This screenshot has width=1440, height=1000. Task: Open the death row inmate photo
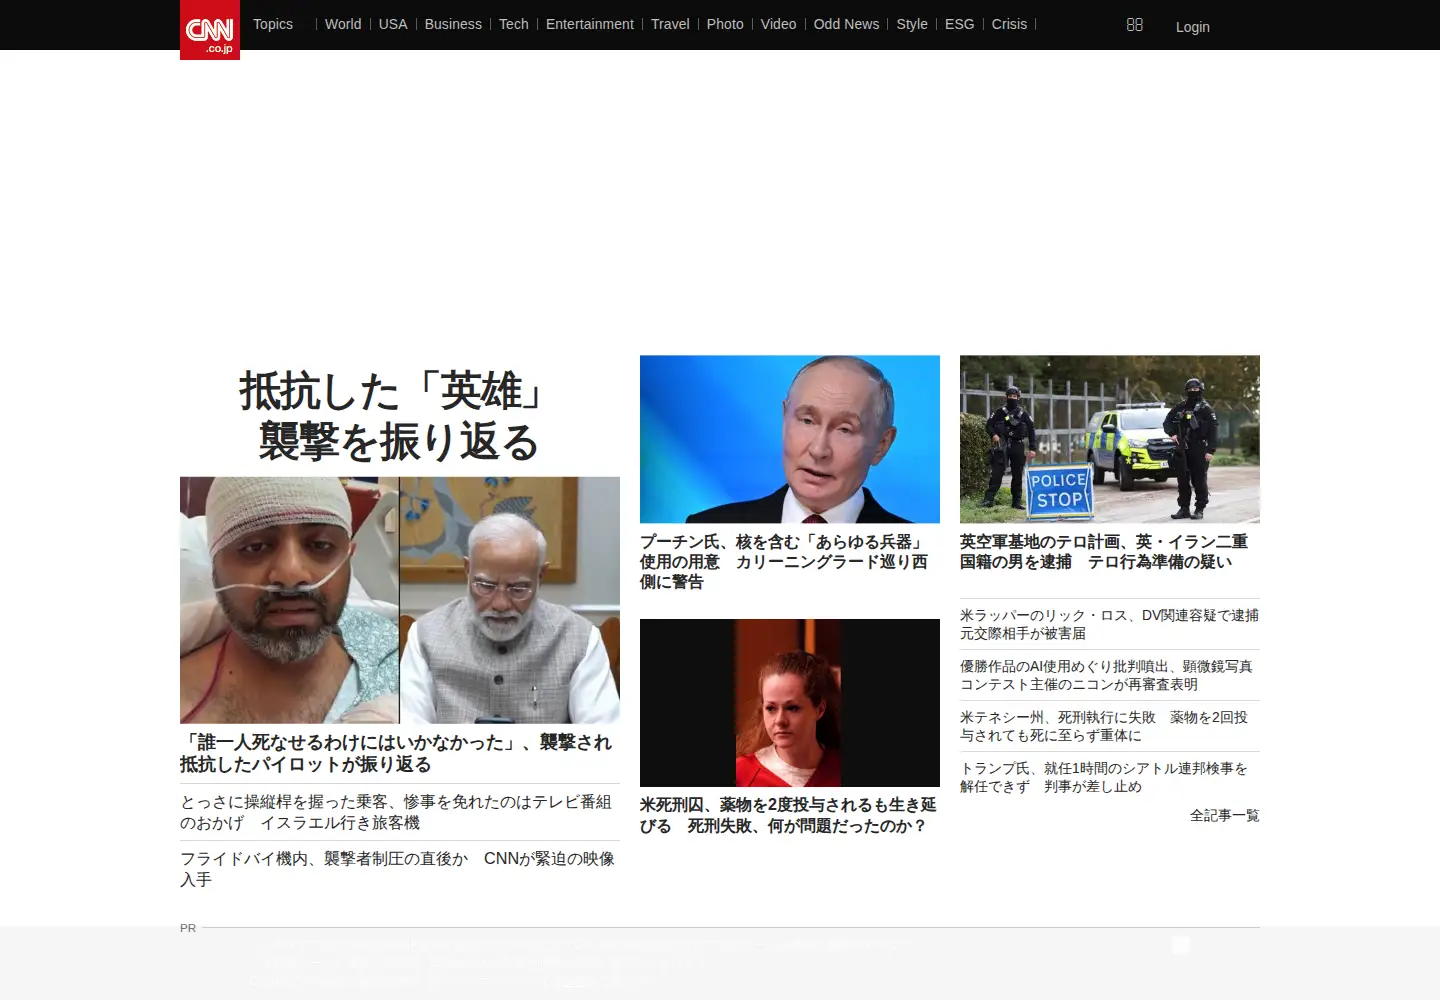pyautogui.click(x=790, y=703)
